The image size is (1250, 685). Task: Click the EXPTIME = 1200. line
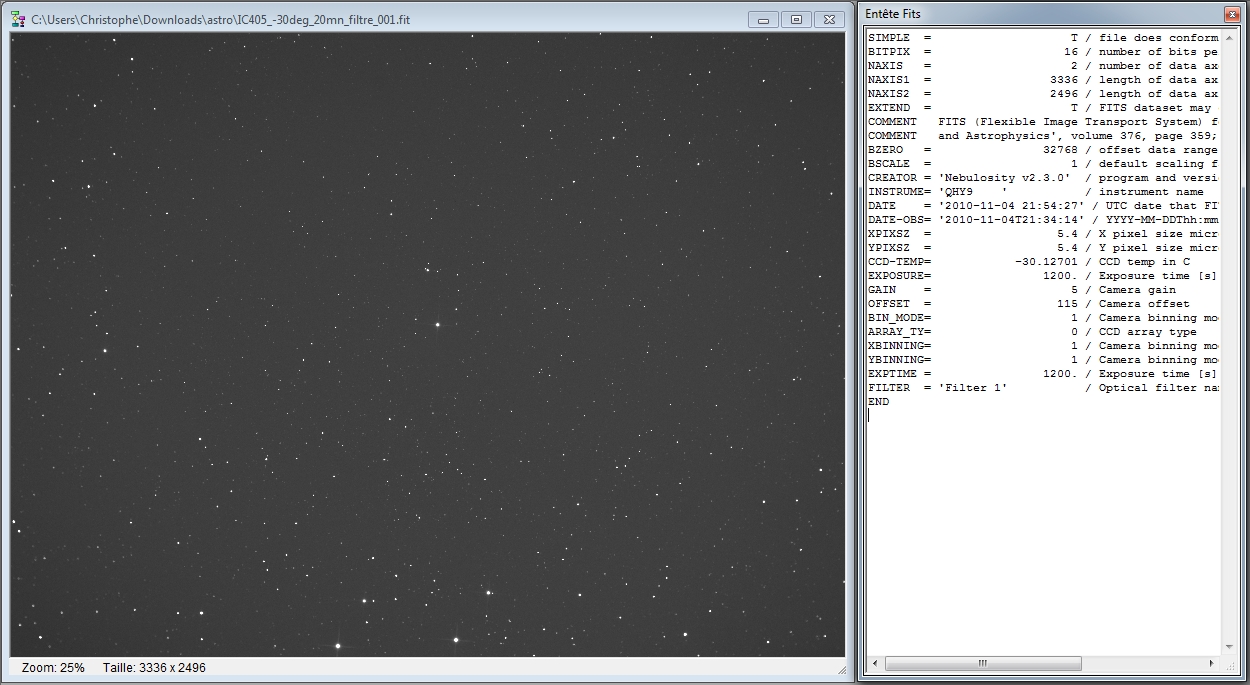(x=1043, y=374)
